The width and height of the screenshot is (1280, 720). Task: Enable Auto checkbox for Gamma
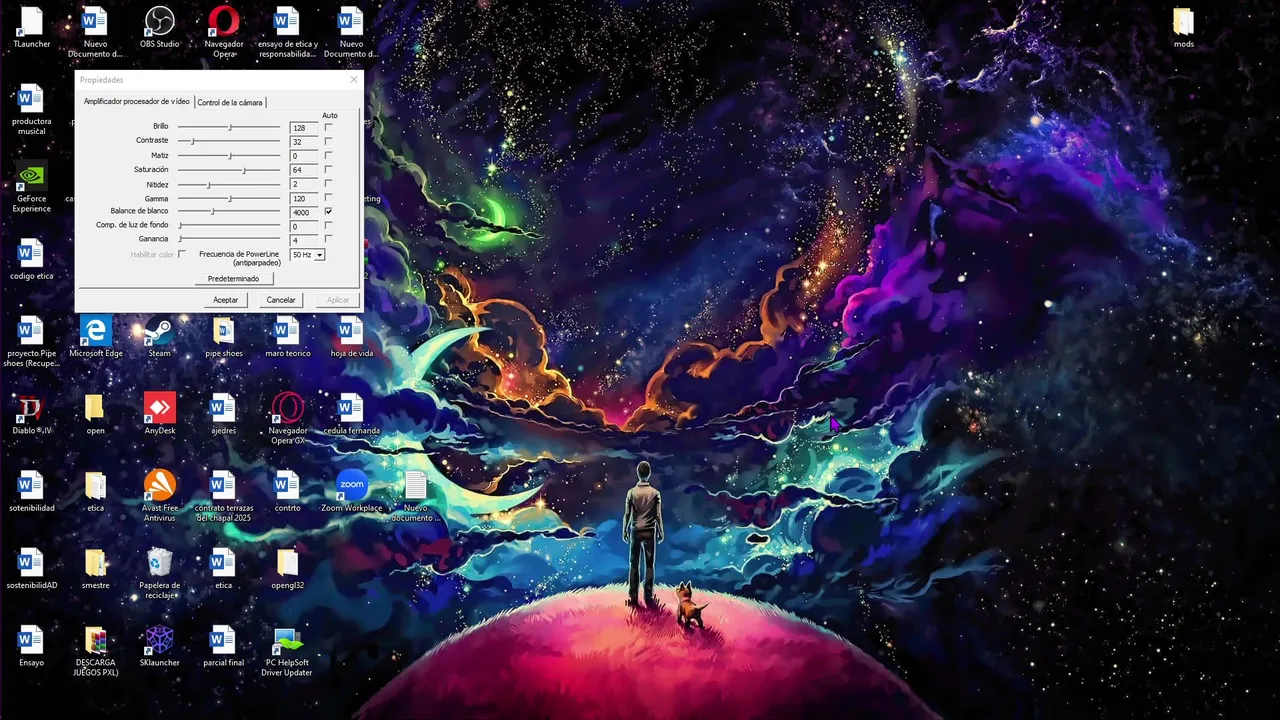click(x=328, y=198)
